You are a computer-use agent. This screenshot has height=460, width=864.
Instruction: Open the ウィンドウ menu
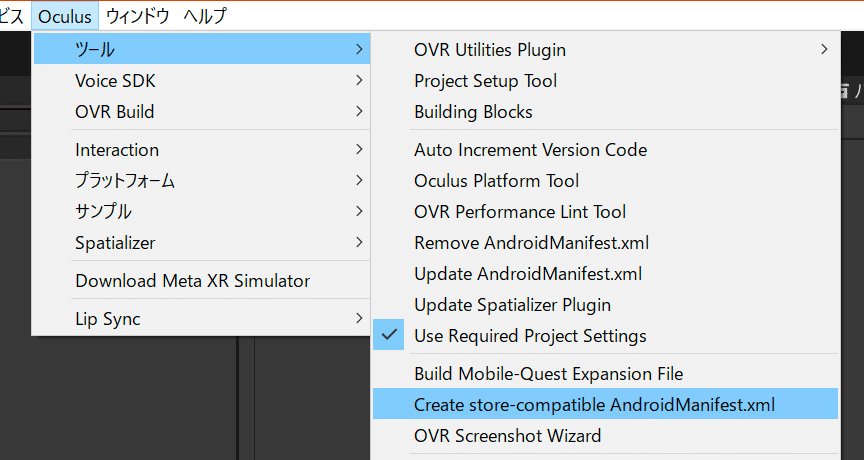tap(138, 16)
